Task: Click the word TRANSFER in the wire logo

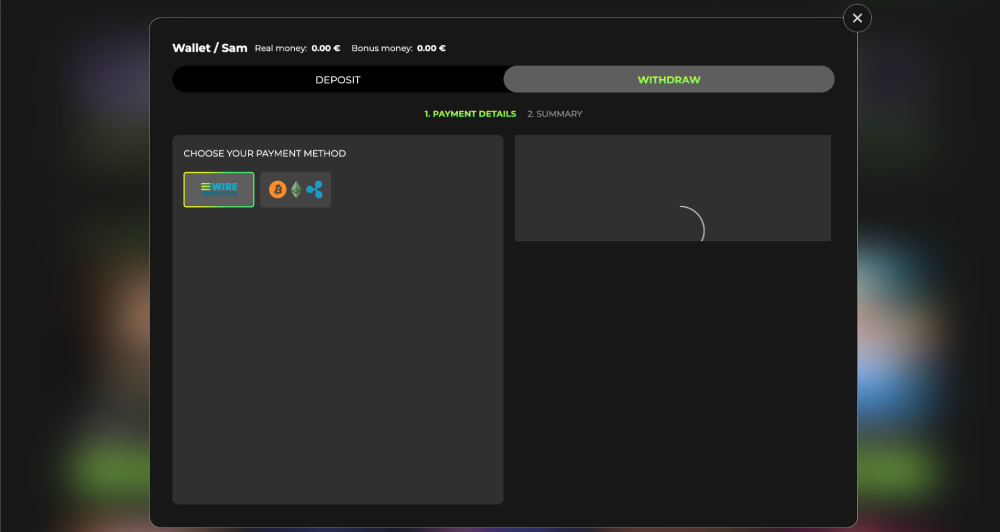Action: pyautogui.click(x=219, y=194)
